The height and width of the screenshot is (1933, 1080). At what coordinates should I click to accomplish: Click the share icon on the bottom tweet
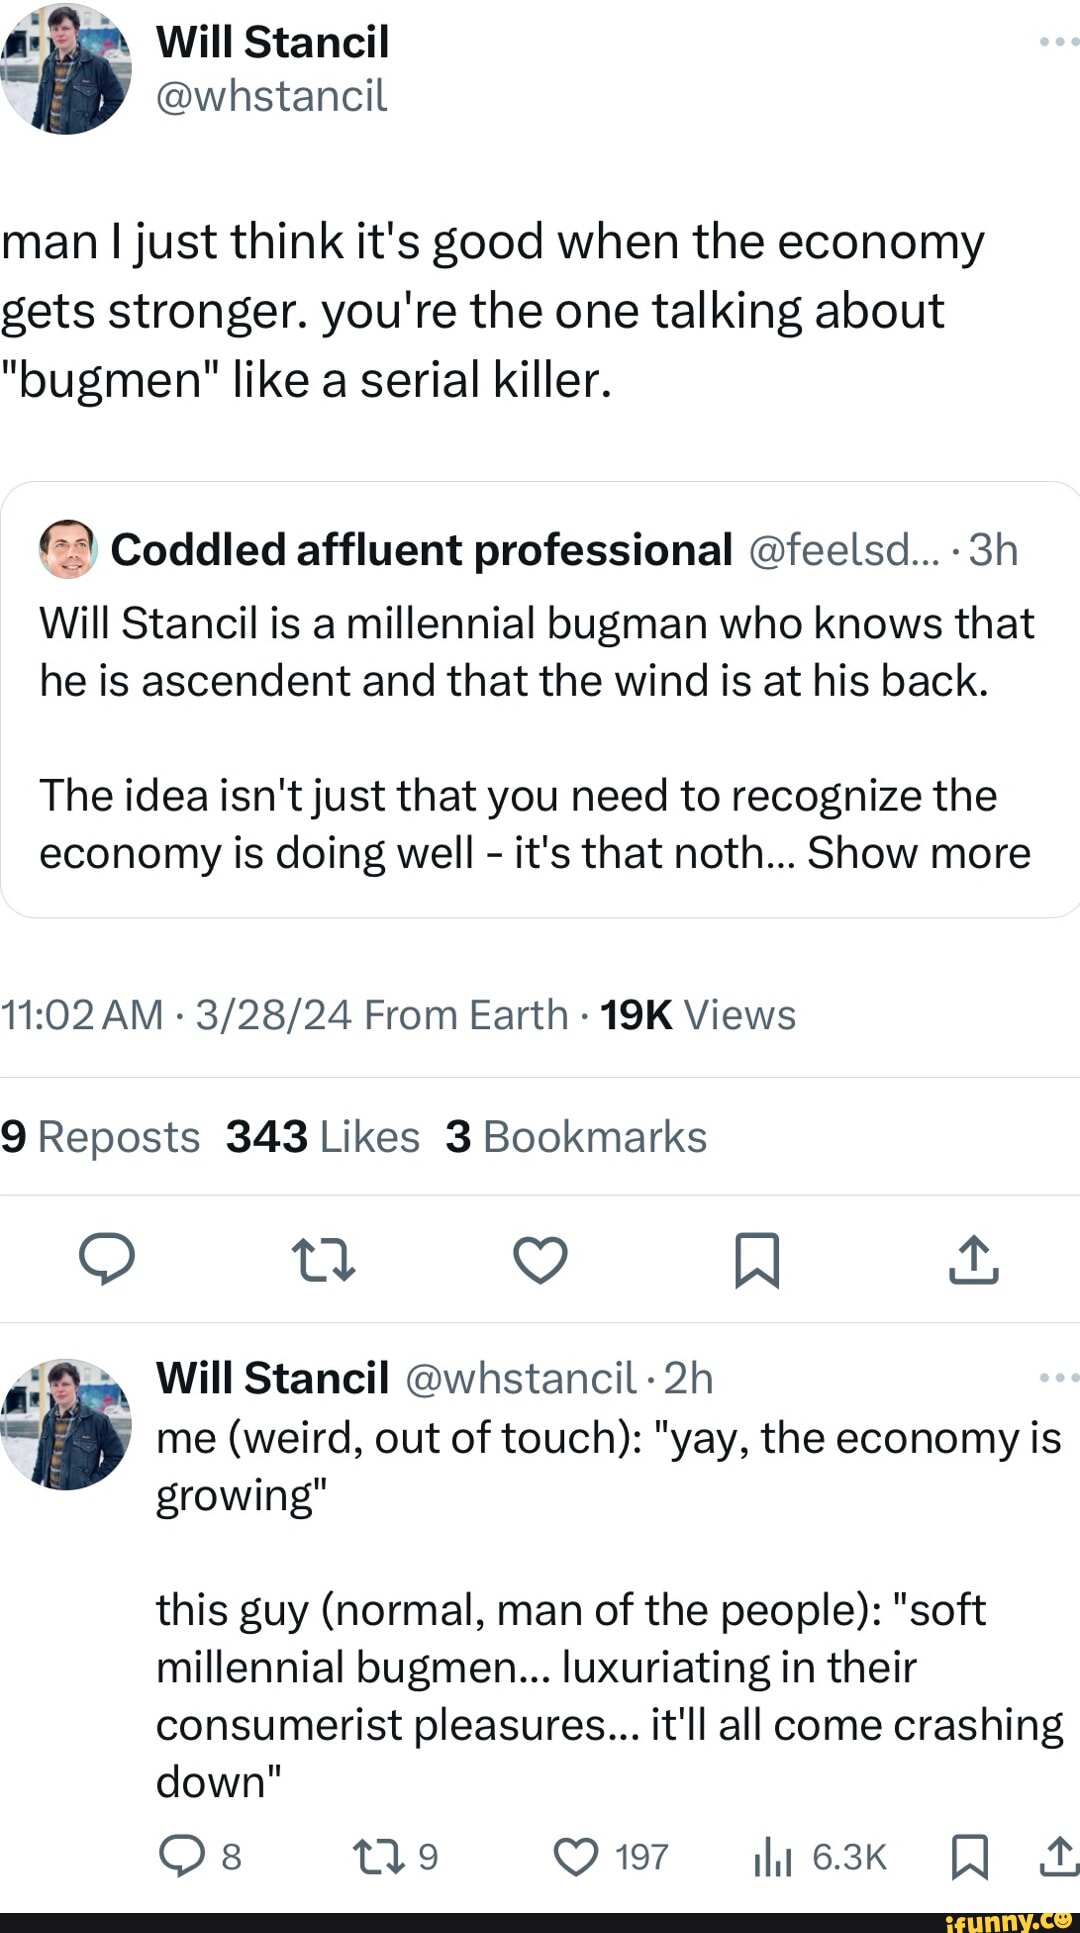(x=1055, y=1855)
